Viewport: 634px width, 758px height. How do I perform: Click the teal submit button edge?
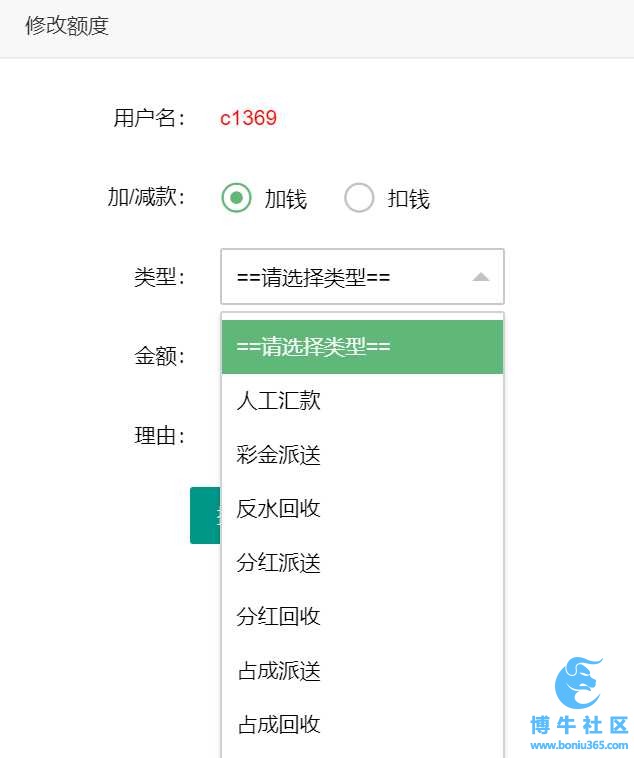click(206, 515)
